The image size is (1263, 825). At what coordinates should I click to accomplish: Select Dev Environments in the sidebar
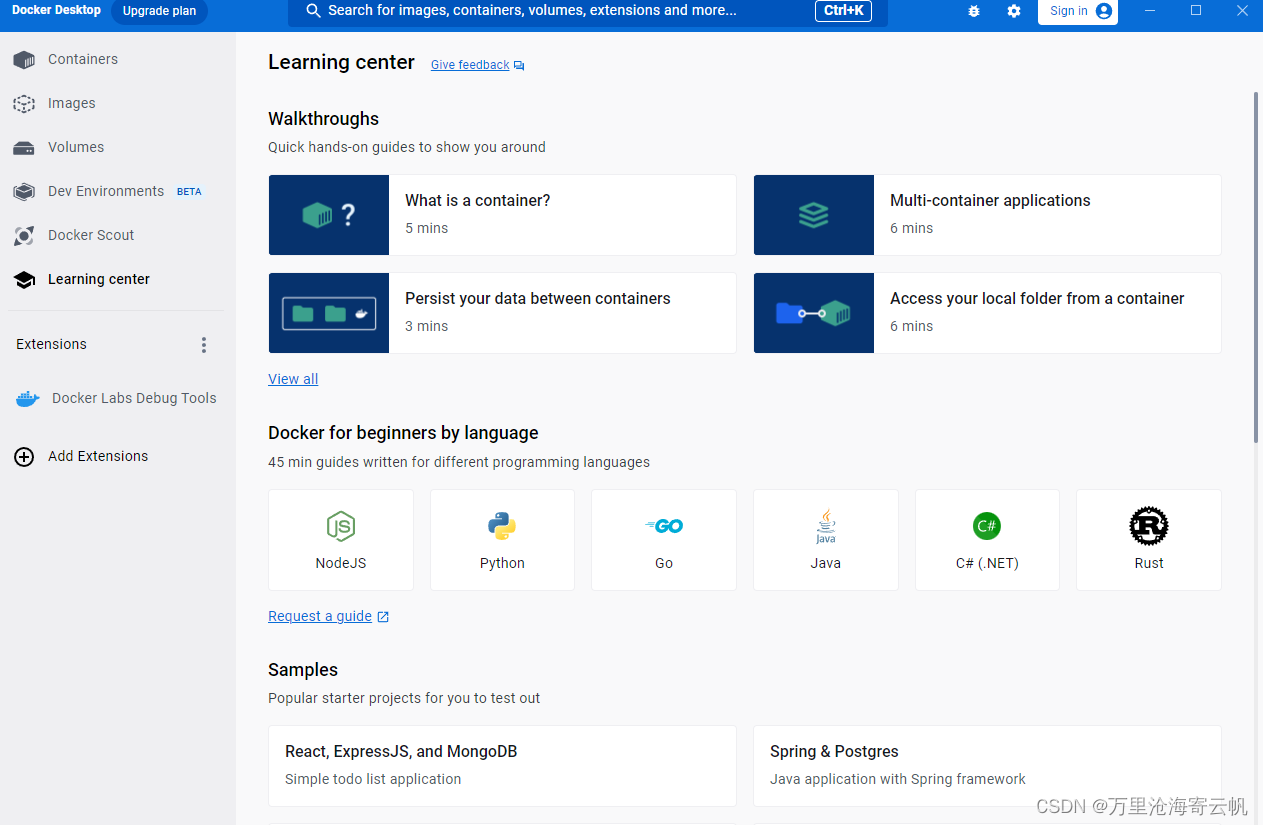point(106,191)
